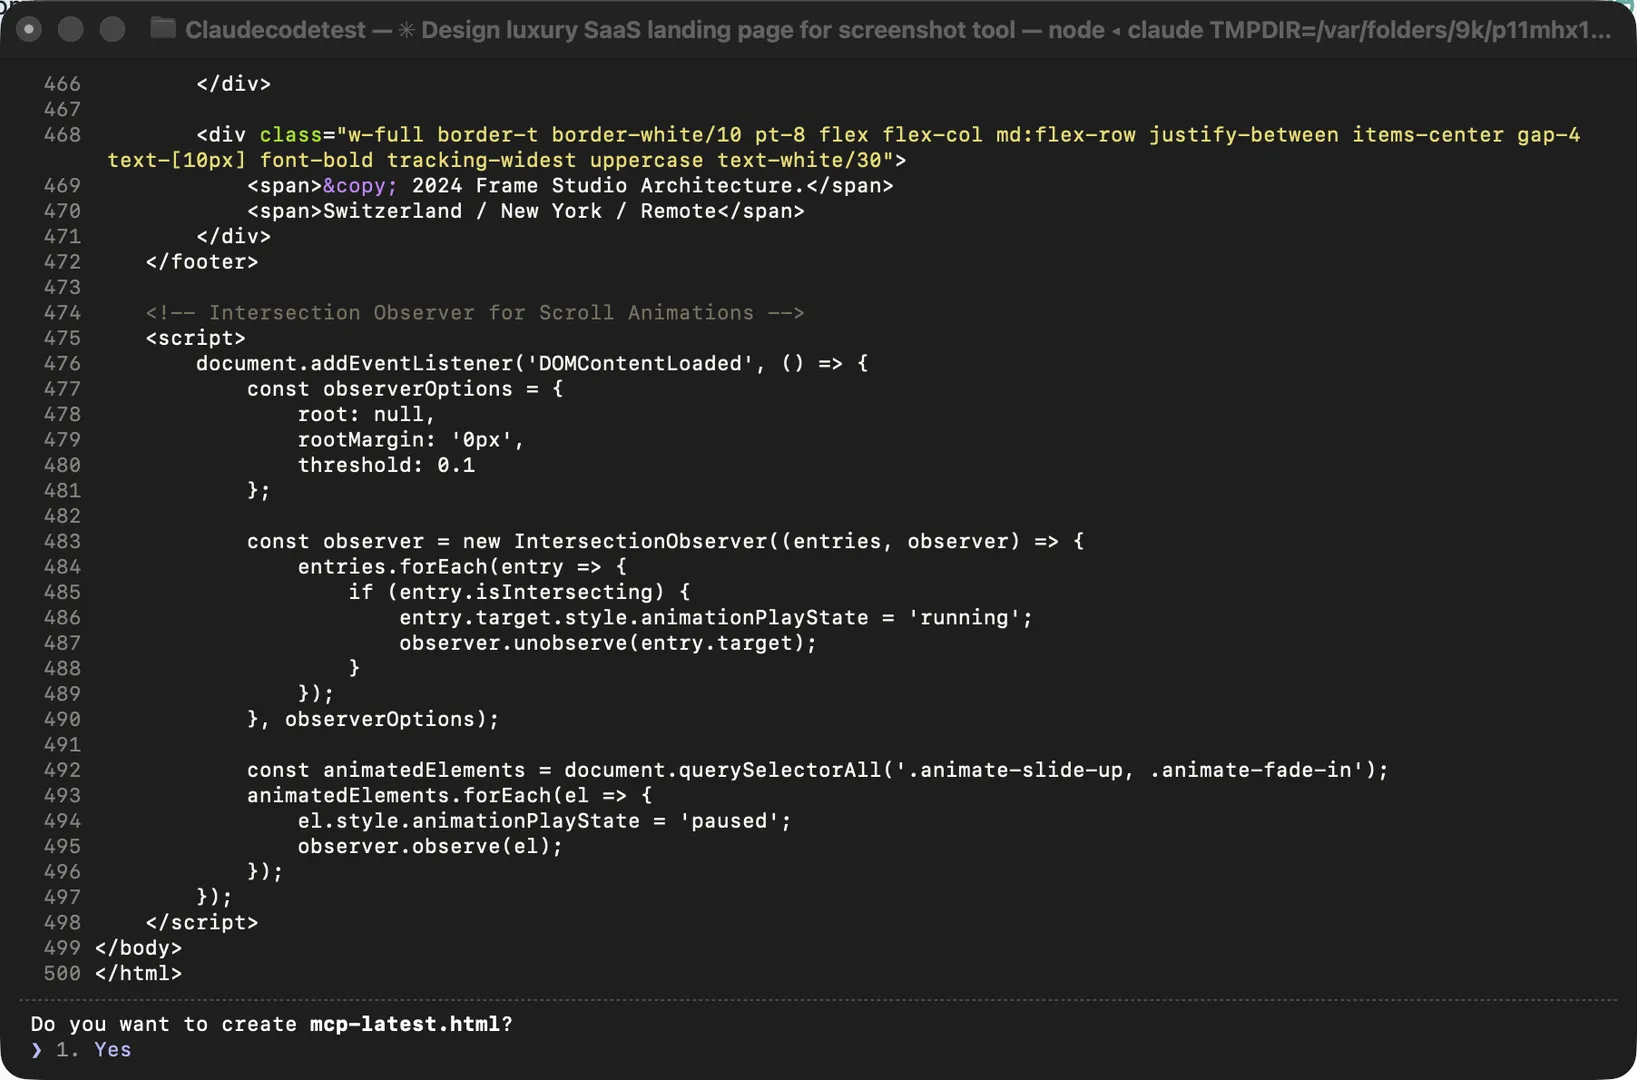Click the filename 'mcp-latest.html' in the prompt
Image resolution: width=1637 pixels, height=1080 pixels.
(404, 1024)
